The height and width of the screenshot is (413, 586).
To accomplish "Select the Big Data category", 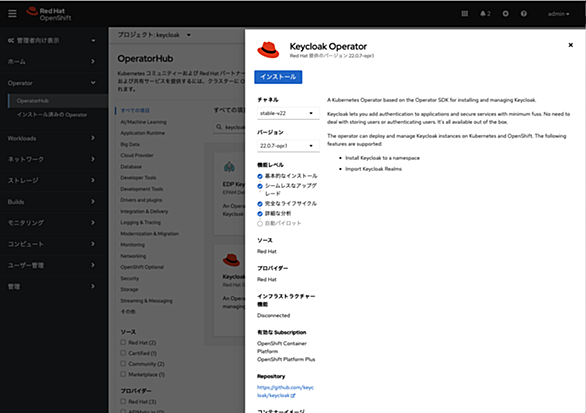I will 130,144.
